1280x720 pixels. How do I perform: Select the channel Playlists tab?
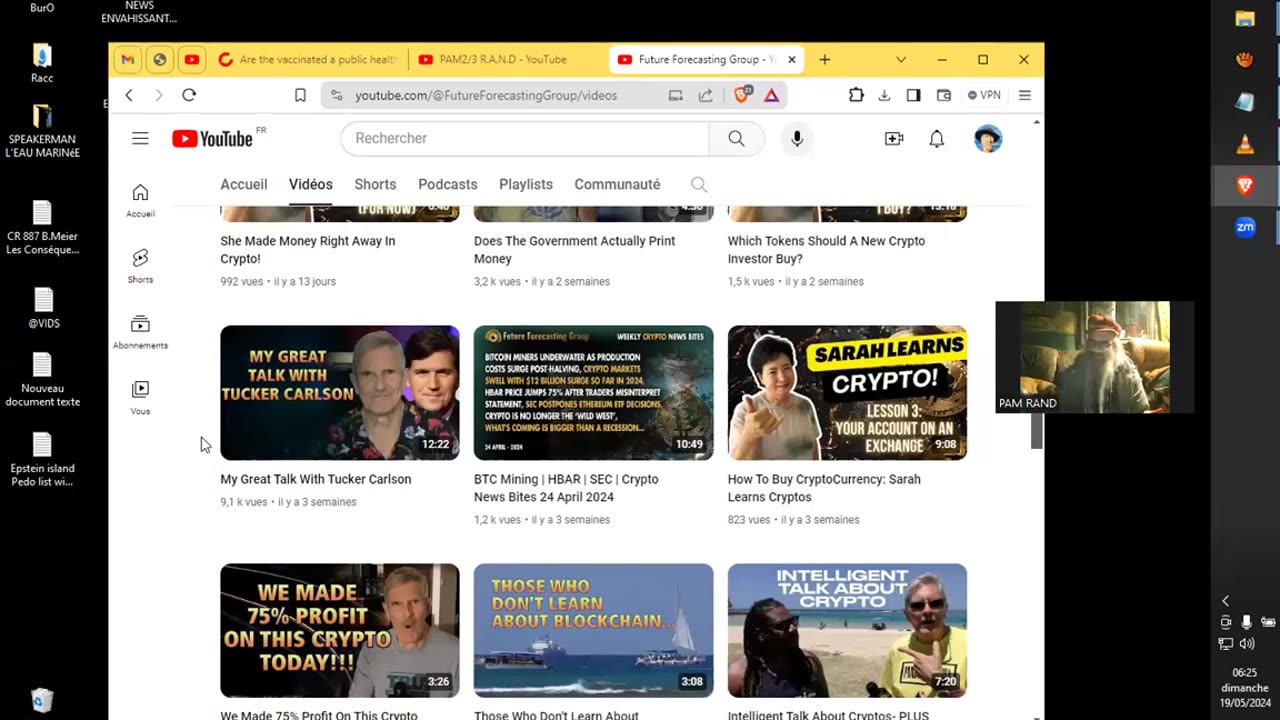(526, 184)
